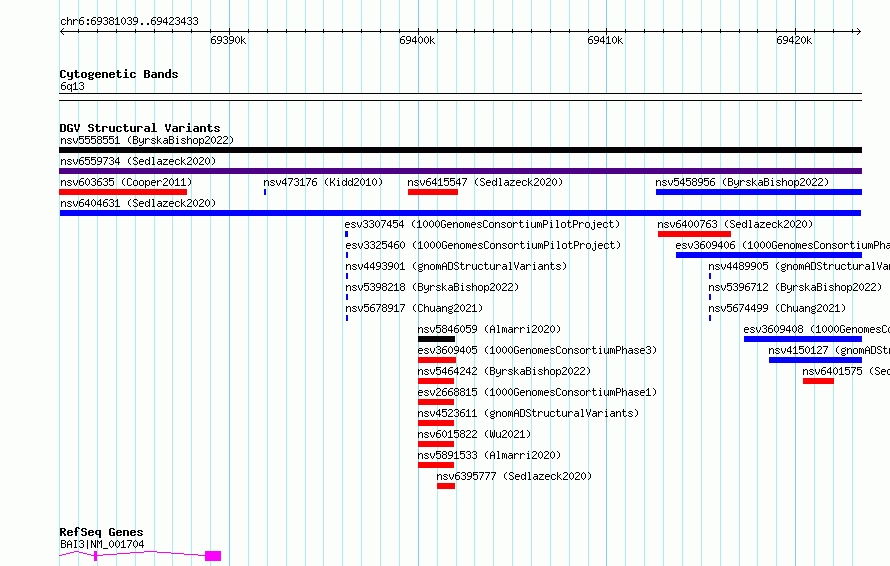The height and width of the screenshot is (566, 890).
Task: Click the red bar under nsv603635
Action: [x=123, y=192]
